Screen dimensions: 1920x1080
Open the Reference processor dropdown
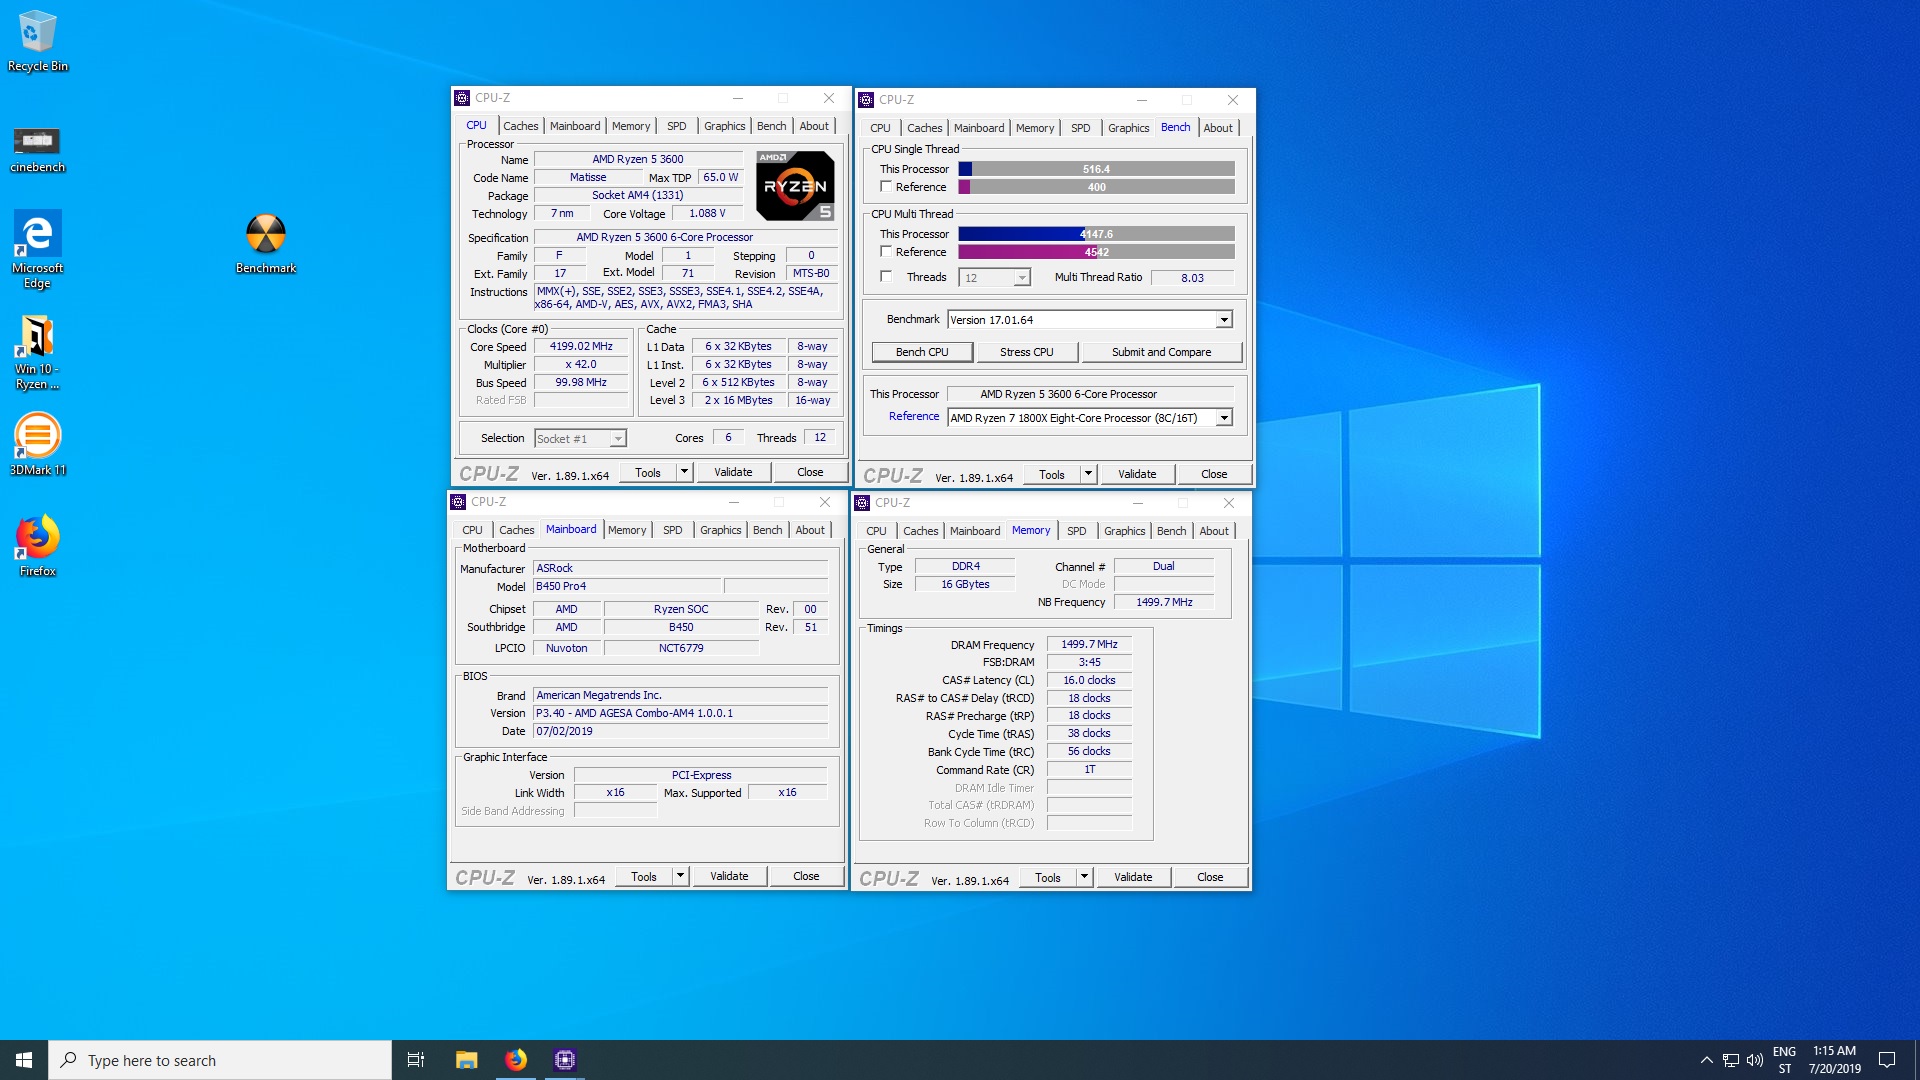[x=1224, y=418]
